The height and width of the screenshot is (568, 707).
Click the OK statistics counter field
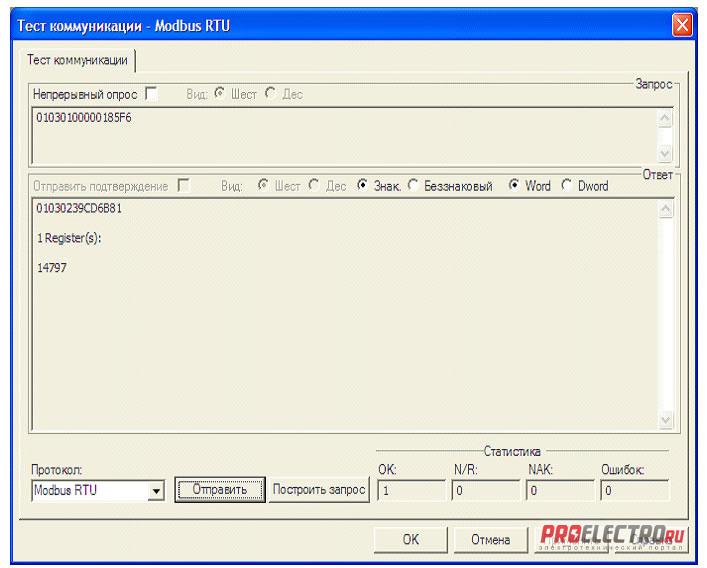(411, 490)
